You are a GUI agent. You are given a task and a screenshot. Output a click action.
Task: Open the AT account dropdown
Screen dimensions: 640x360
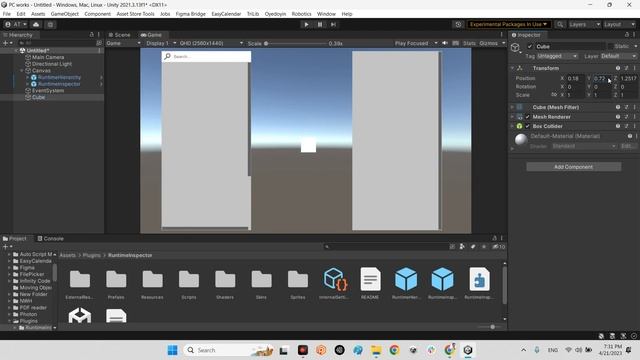point(16,24)
